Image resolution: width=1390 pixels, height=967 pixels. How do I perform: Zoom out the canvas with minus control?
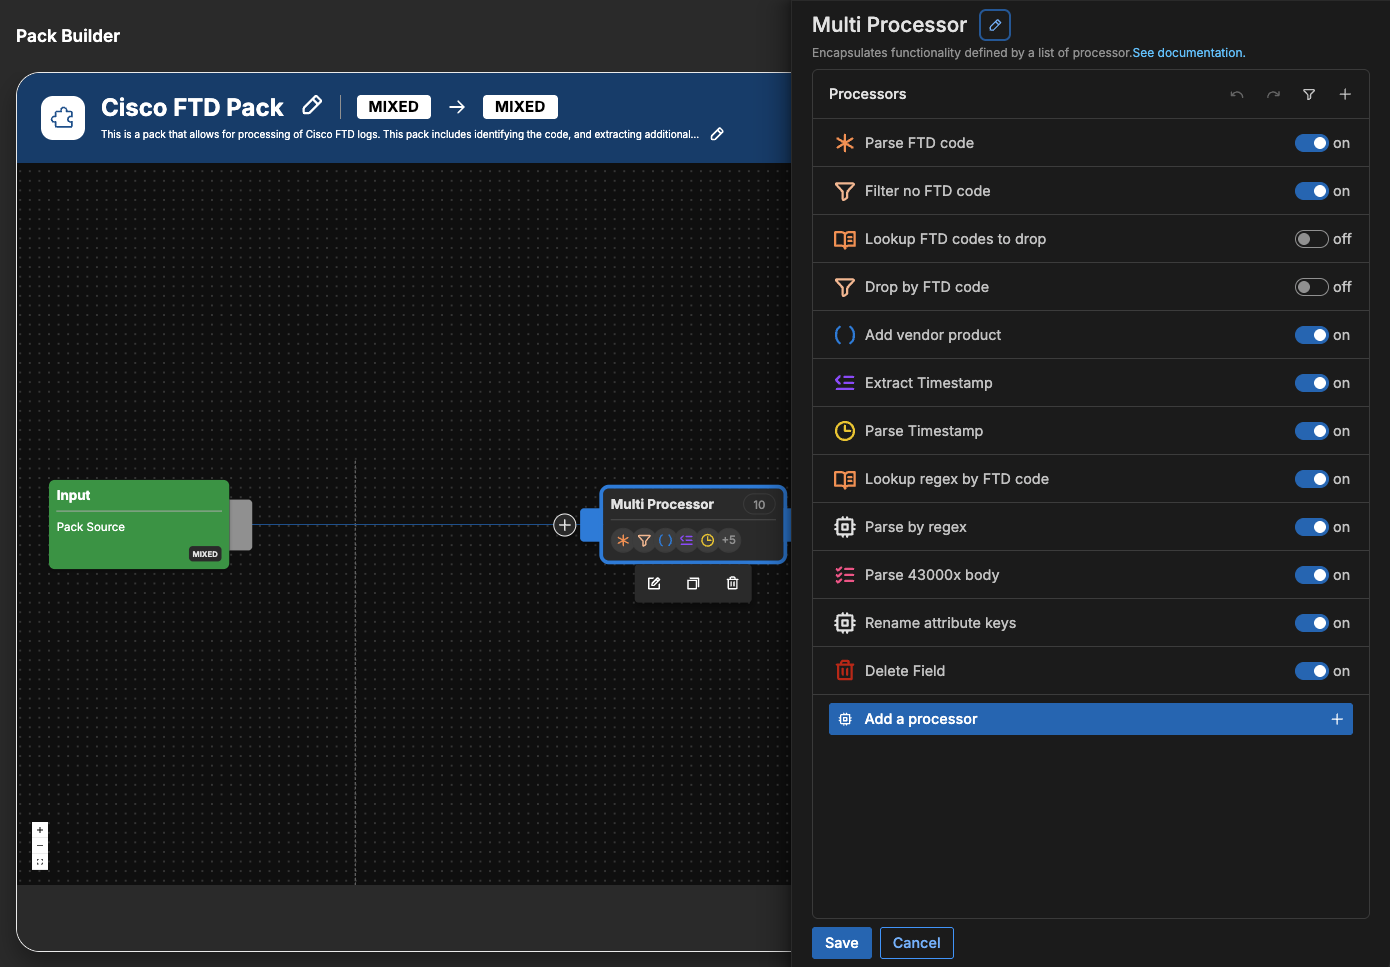pyautogui.click(x=40, y=846)
